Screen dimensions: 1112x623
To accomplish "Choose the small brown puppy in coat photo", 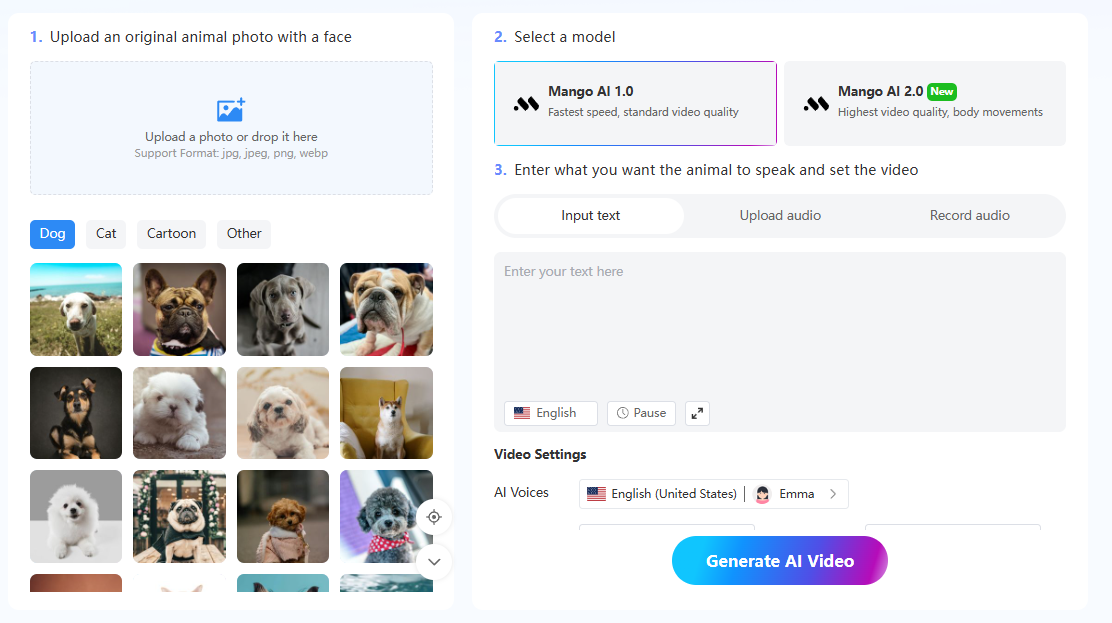I will [x=283, y=517].
